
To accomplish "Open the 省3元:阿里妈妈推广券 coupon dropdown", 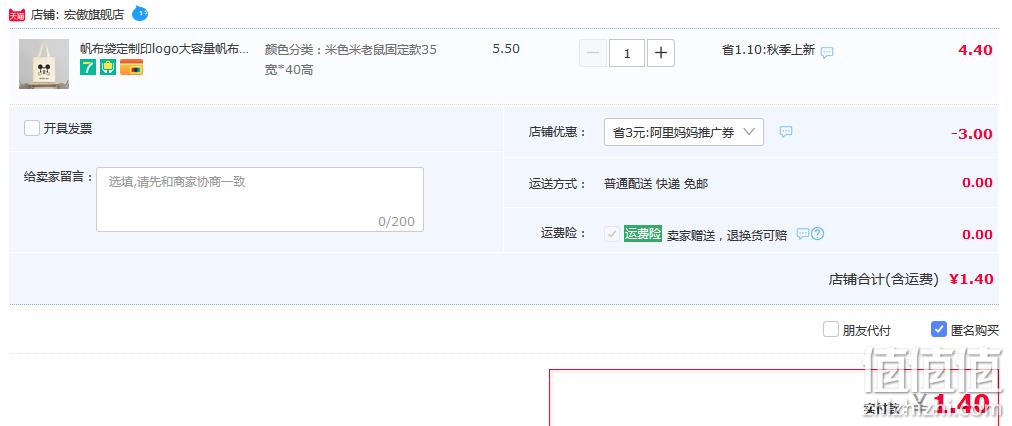I will click(683, 132).
